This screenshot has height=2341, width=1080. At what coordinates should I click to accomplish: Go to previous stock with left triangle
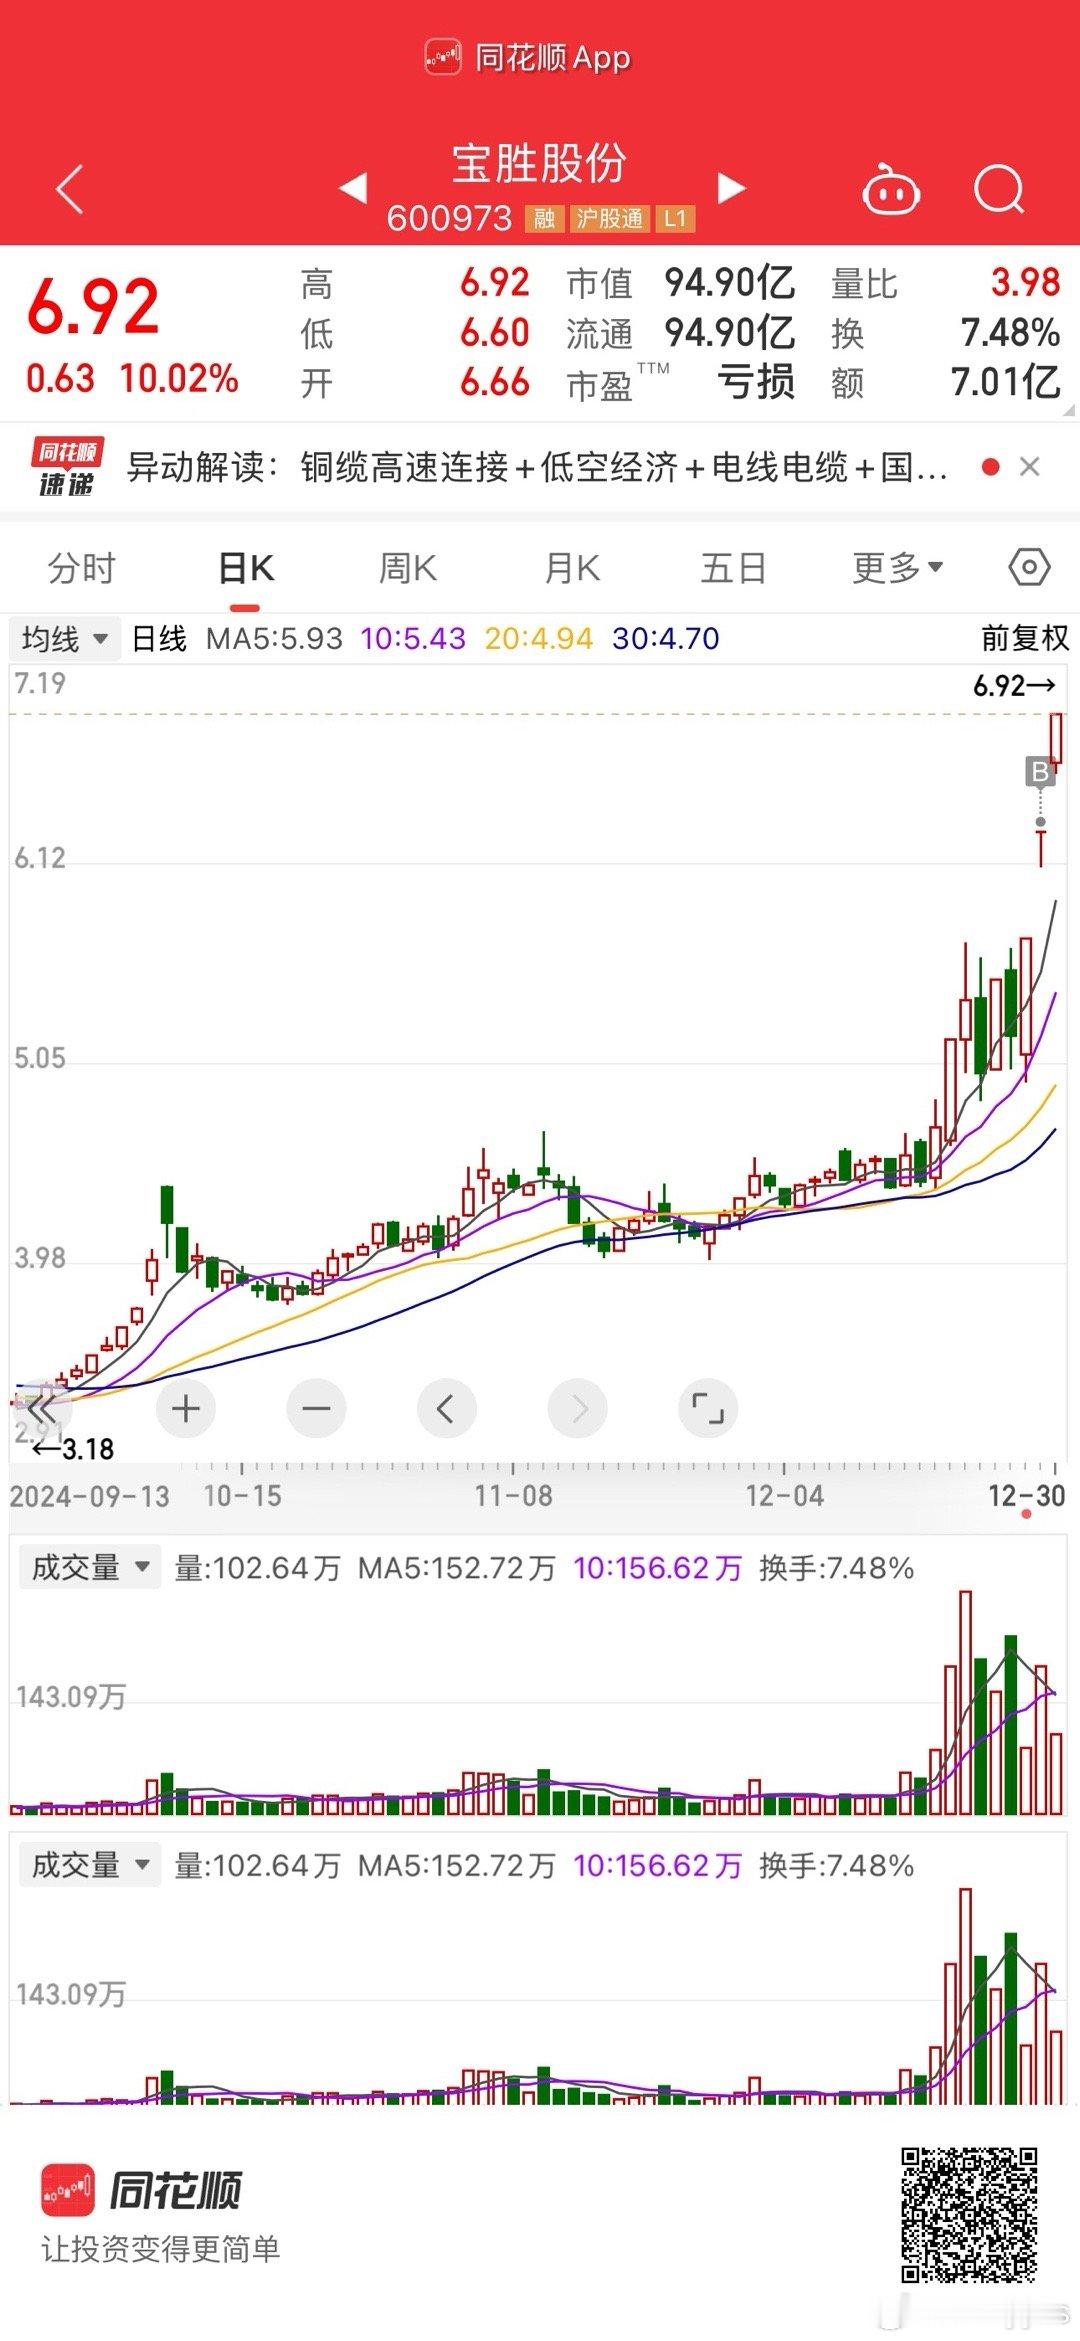353,188
